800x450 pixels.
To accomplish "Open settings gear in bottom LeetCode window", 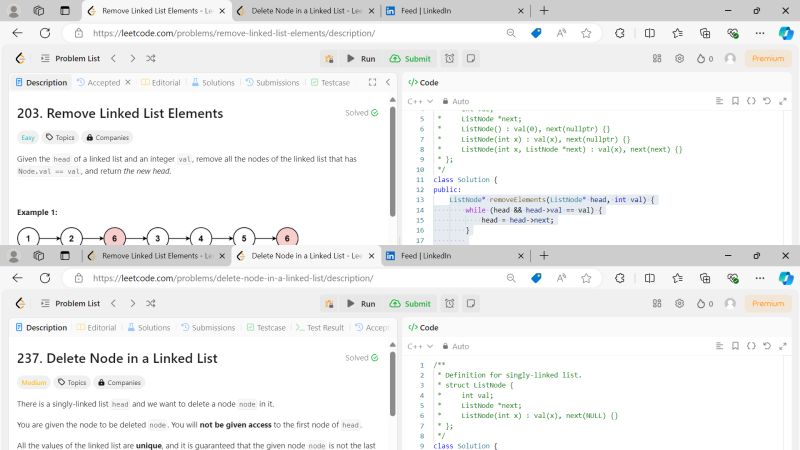I will click(680, 304).
